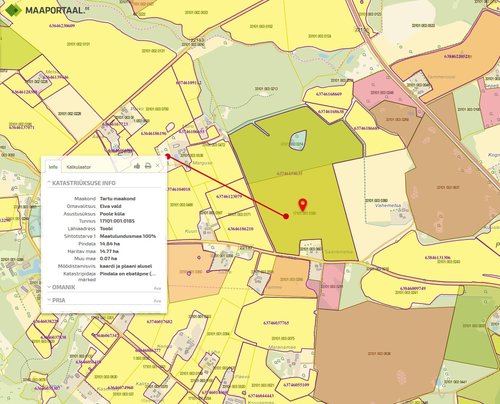Image resolution: width=500 pixels, height=404 pixels.
Task: Click the red dot at the popup corner
Action: (168, 156)
